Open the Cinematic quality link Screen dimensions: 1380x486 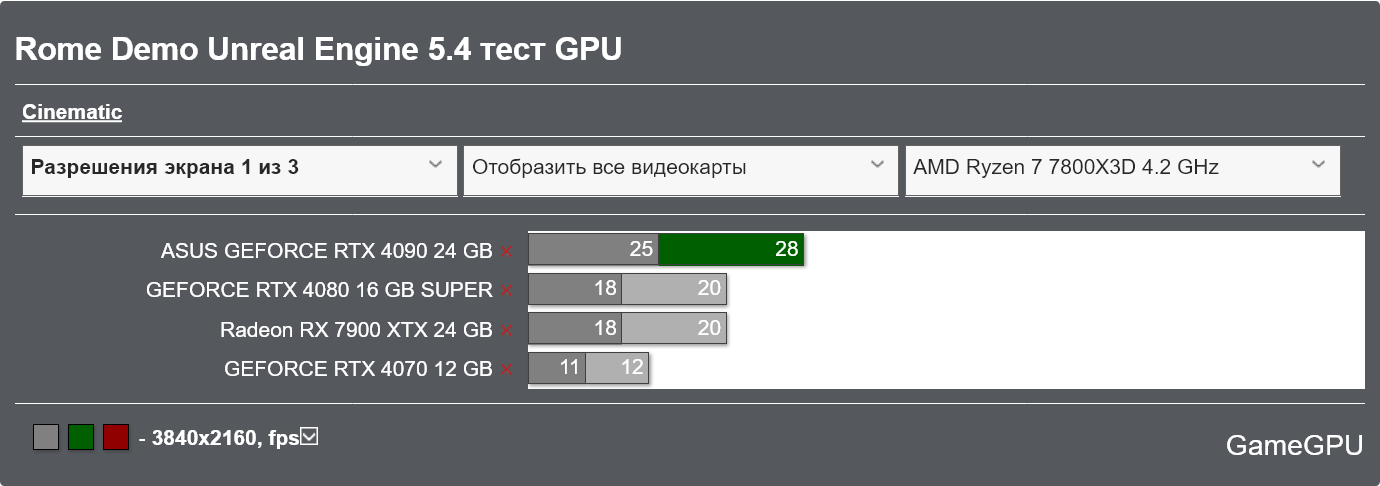tap(72, 112)
